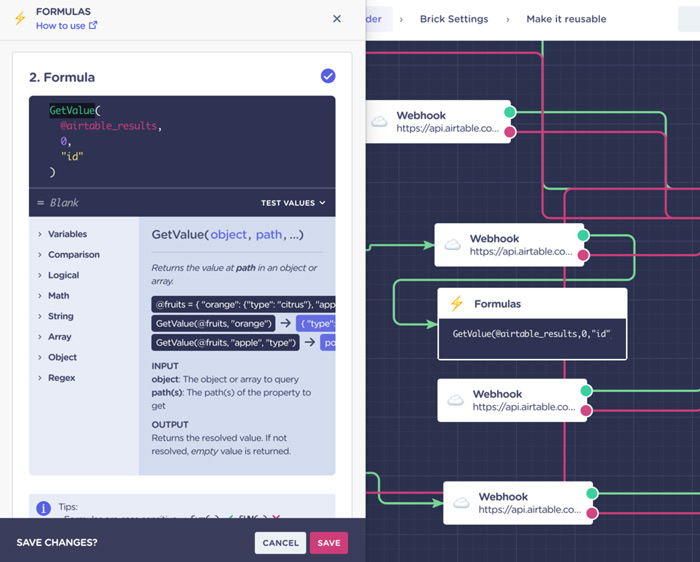This screenshot has width=700, height=562.
Task: Click the cloud icon of the Webhook above Formulas
Action: click(453, 245)
